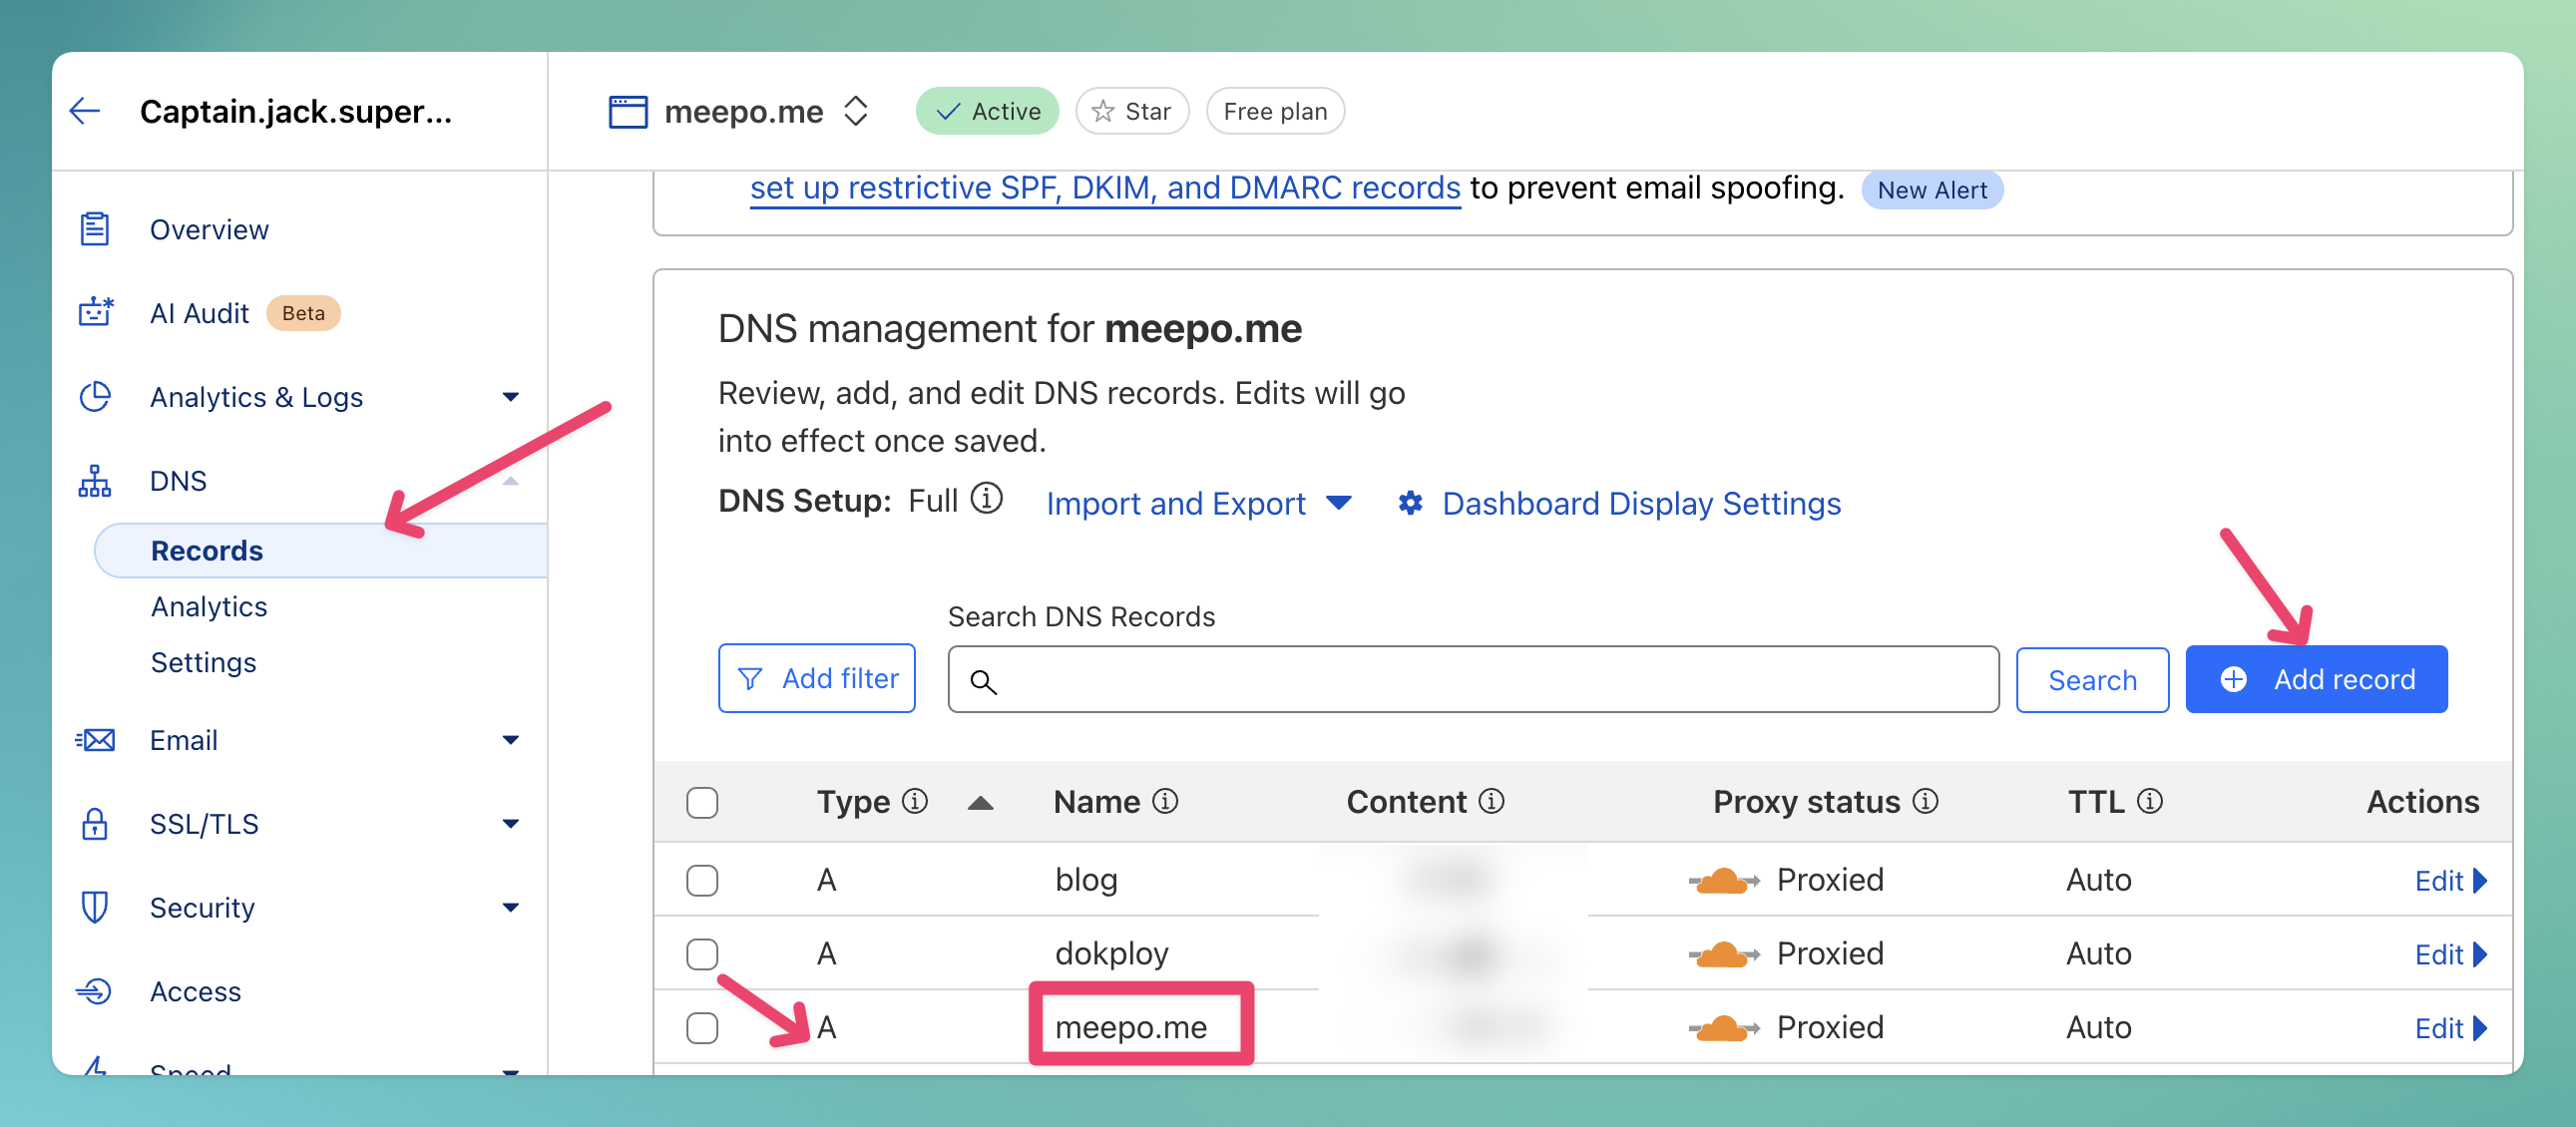Collapse the DNS section arrow
This screenshot has width=2576, height=1127.
[510, 481]
